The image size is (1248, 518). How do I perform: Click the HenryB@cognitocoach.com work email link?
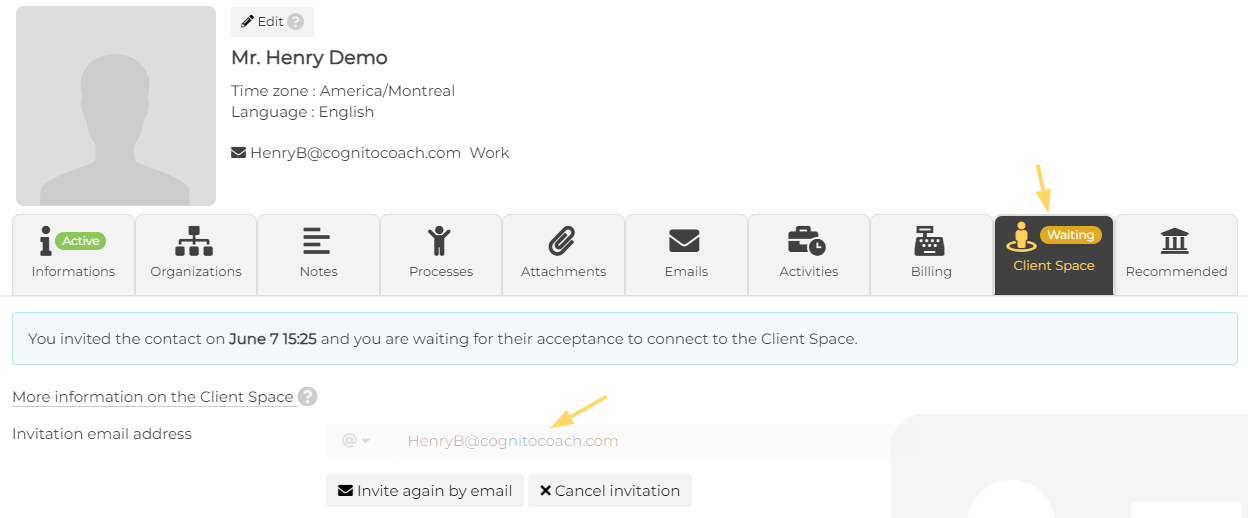click(355, 153)
